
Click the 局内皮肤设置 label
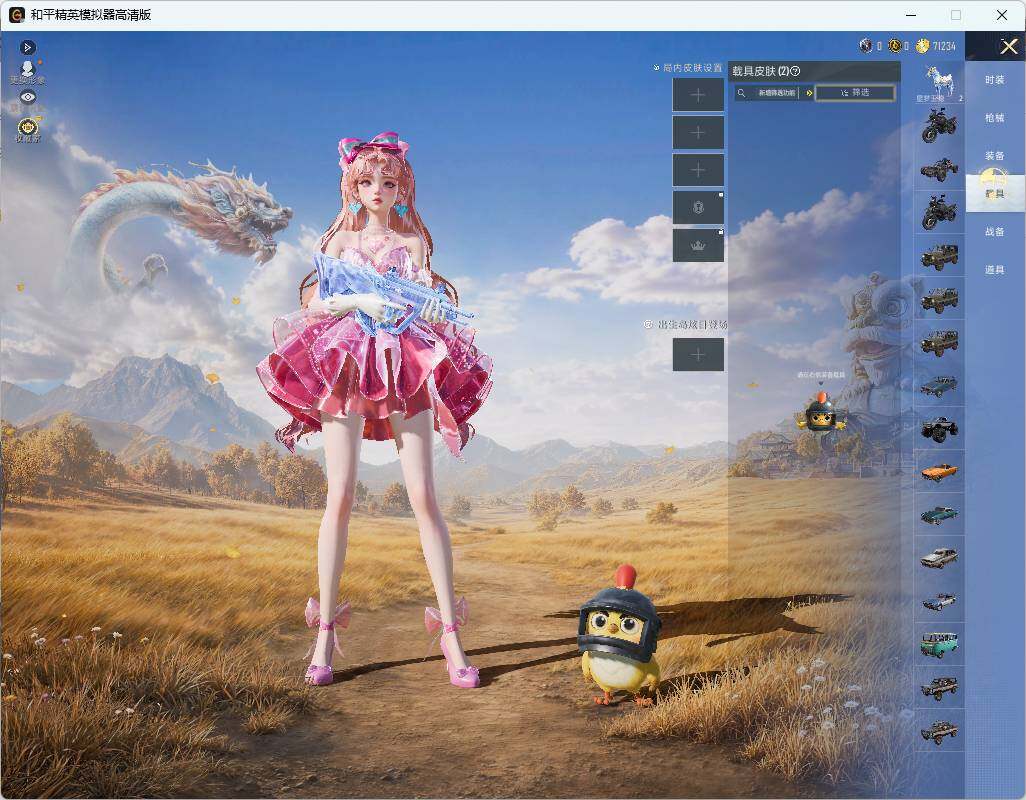[692, 67]
